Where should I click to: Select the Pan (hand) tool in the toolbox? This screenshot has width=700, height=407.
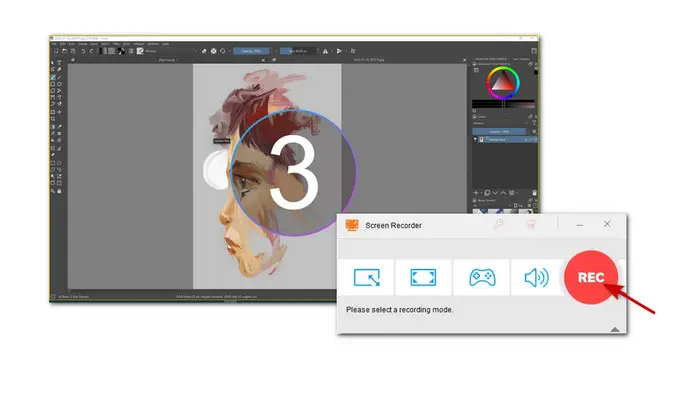coord(59,191)
